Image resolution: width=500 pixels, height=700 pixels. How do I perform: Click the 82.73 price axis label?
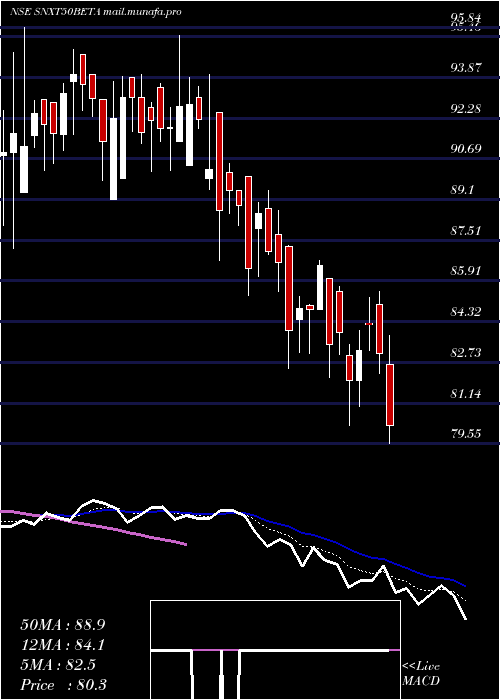point(466,353)
